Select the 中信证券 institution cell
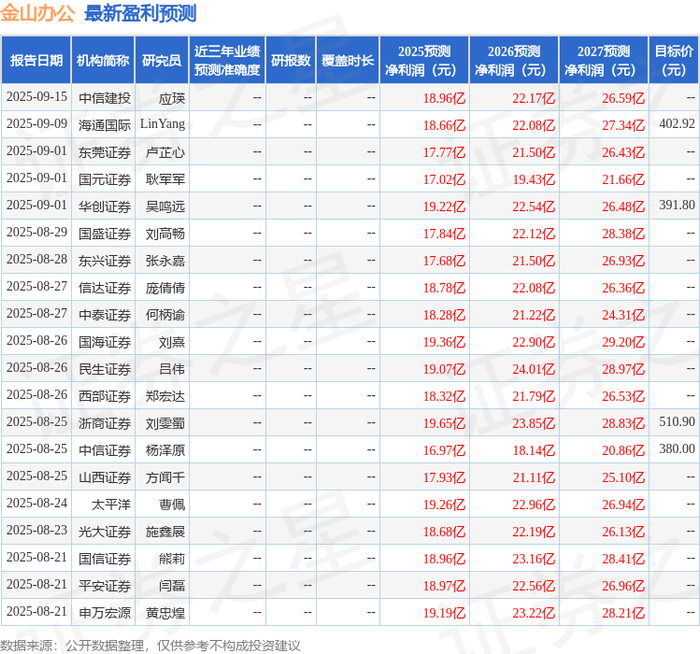 [x=104, y=450]
